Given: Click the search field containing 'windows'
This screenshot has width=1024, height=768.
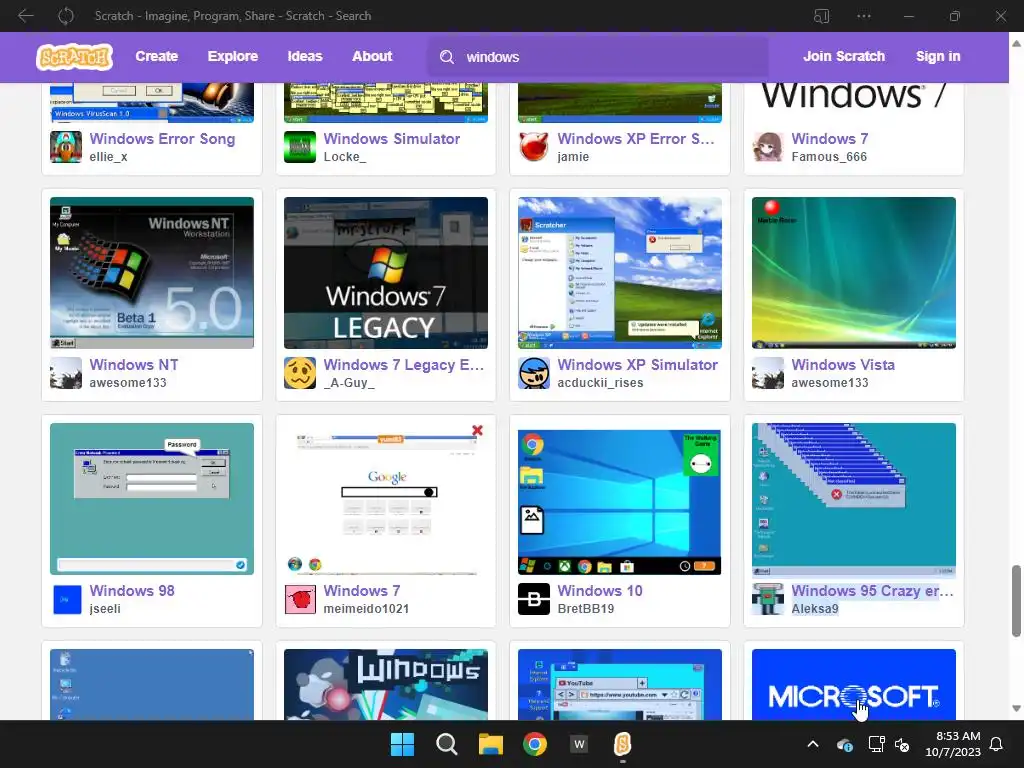Looking at the screenshot, I should (x=598, y=57).
